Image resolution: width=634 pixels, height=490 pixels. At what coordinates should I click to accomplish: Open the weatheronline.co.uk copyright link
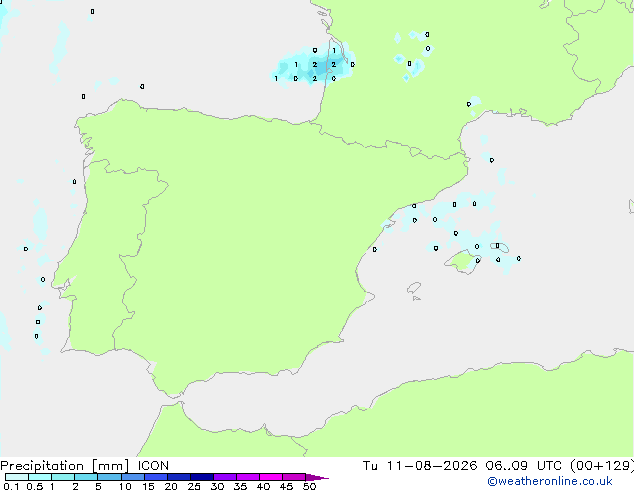pos(550,481)
